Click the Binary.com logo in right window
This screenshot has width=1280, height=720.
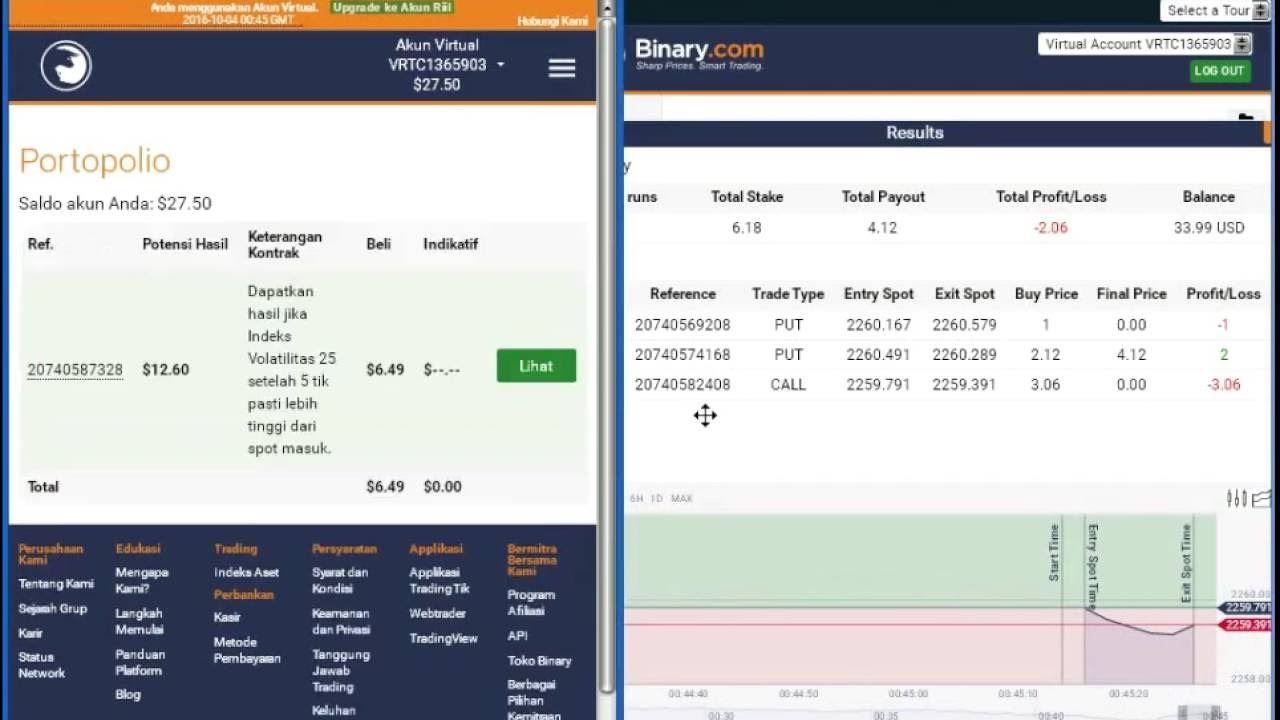(699, 53)
